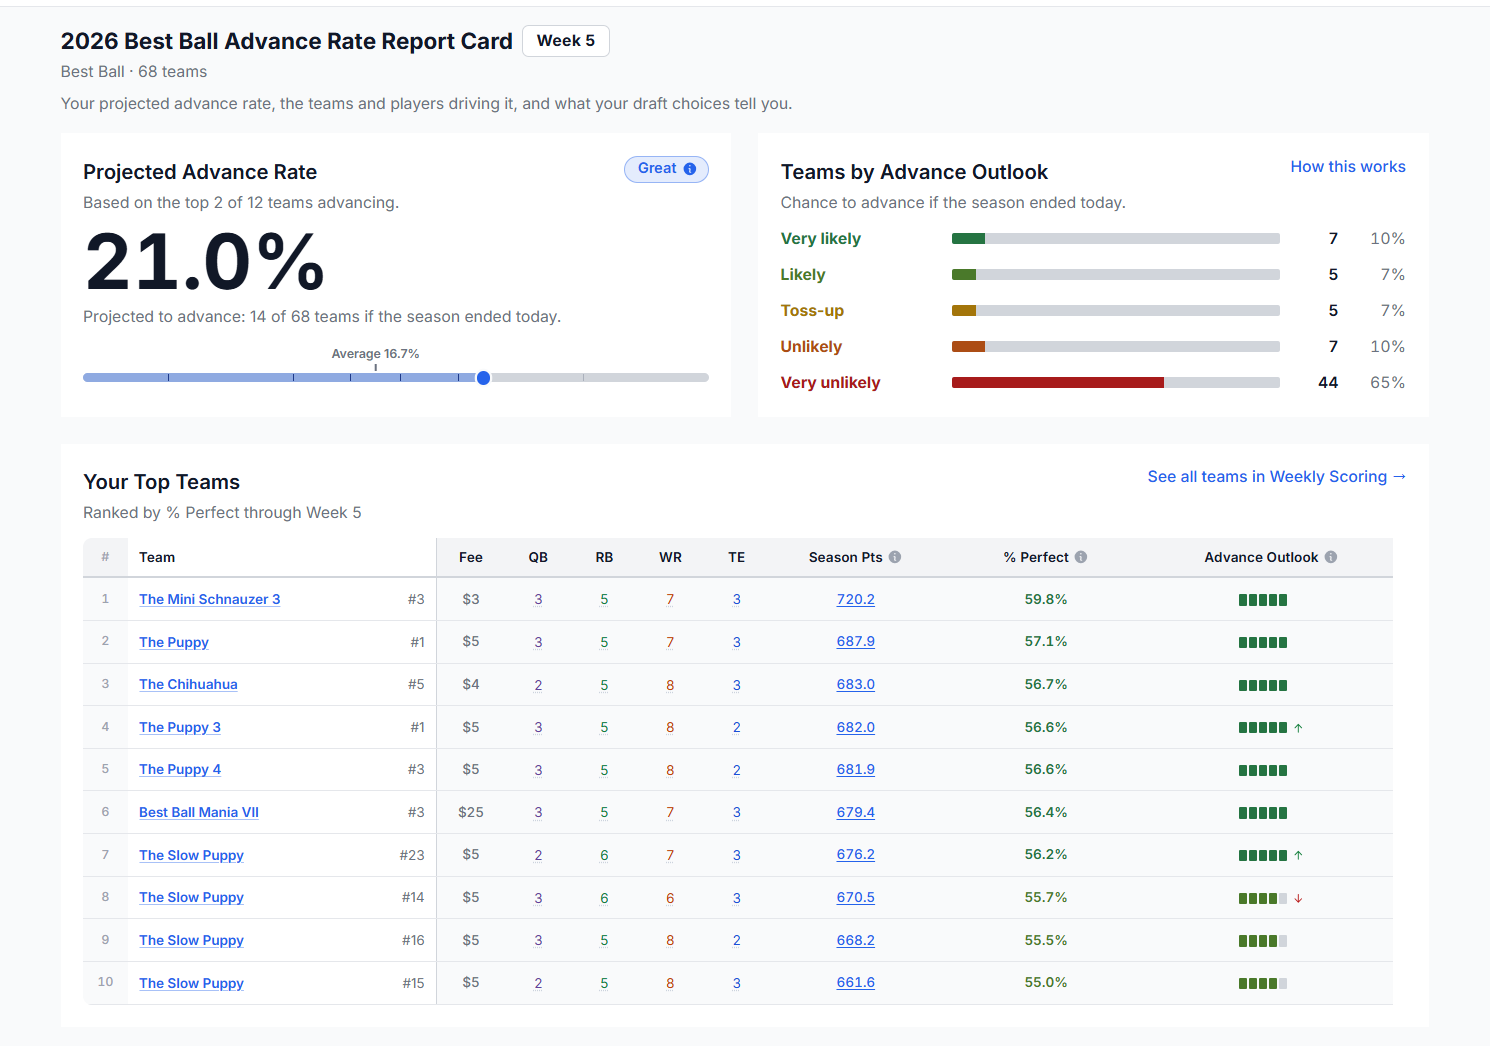This screenshot has width=1490, height=1046.
Task: Click up arrow trend icon for The Puppy 3
Action: pos(1298,728)
